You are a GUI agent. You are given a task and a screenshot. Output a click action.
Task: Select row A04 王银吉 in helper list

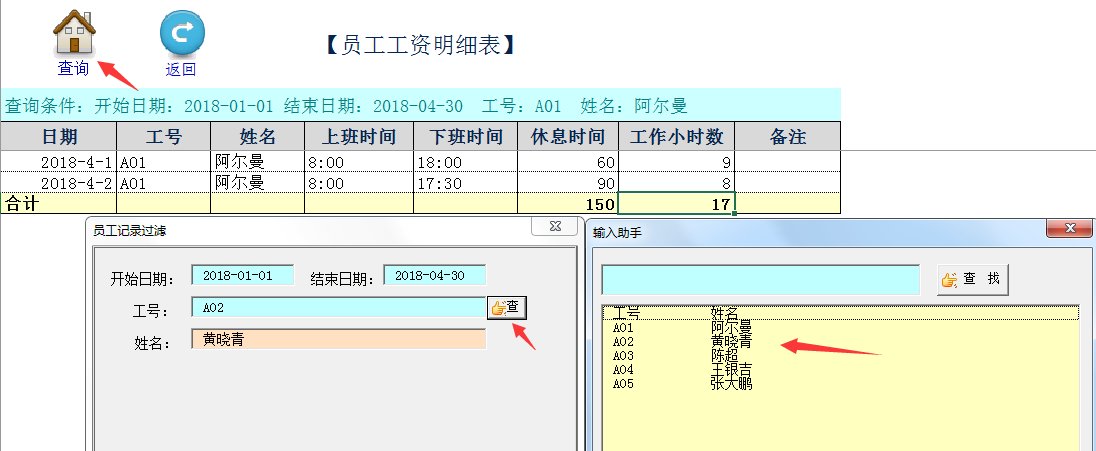(x=840, y=369)
